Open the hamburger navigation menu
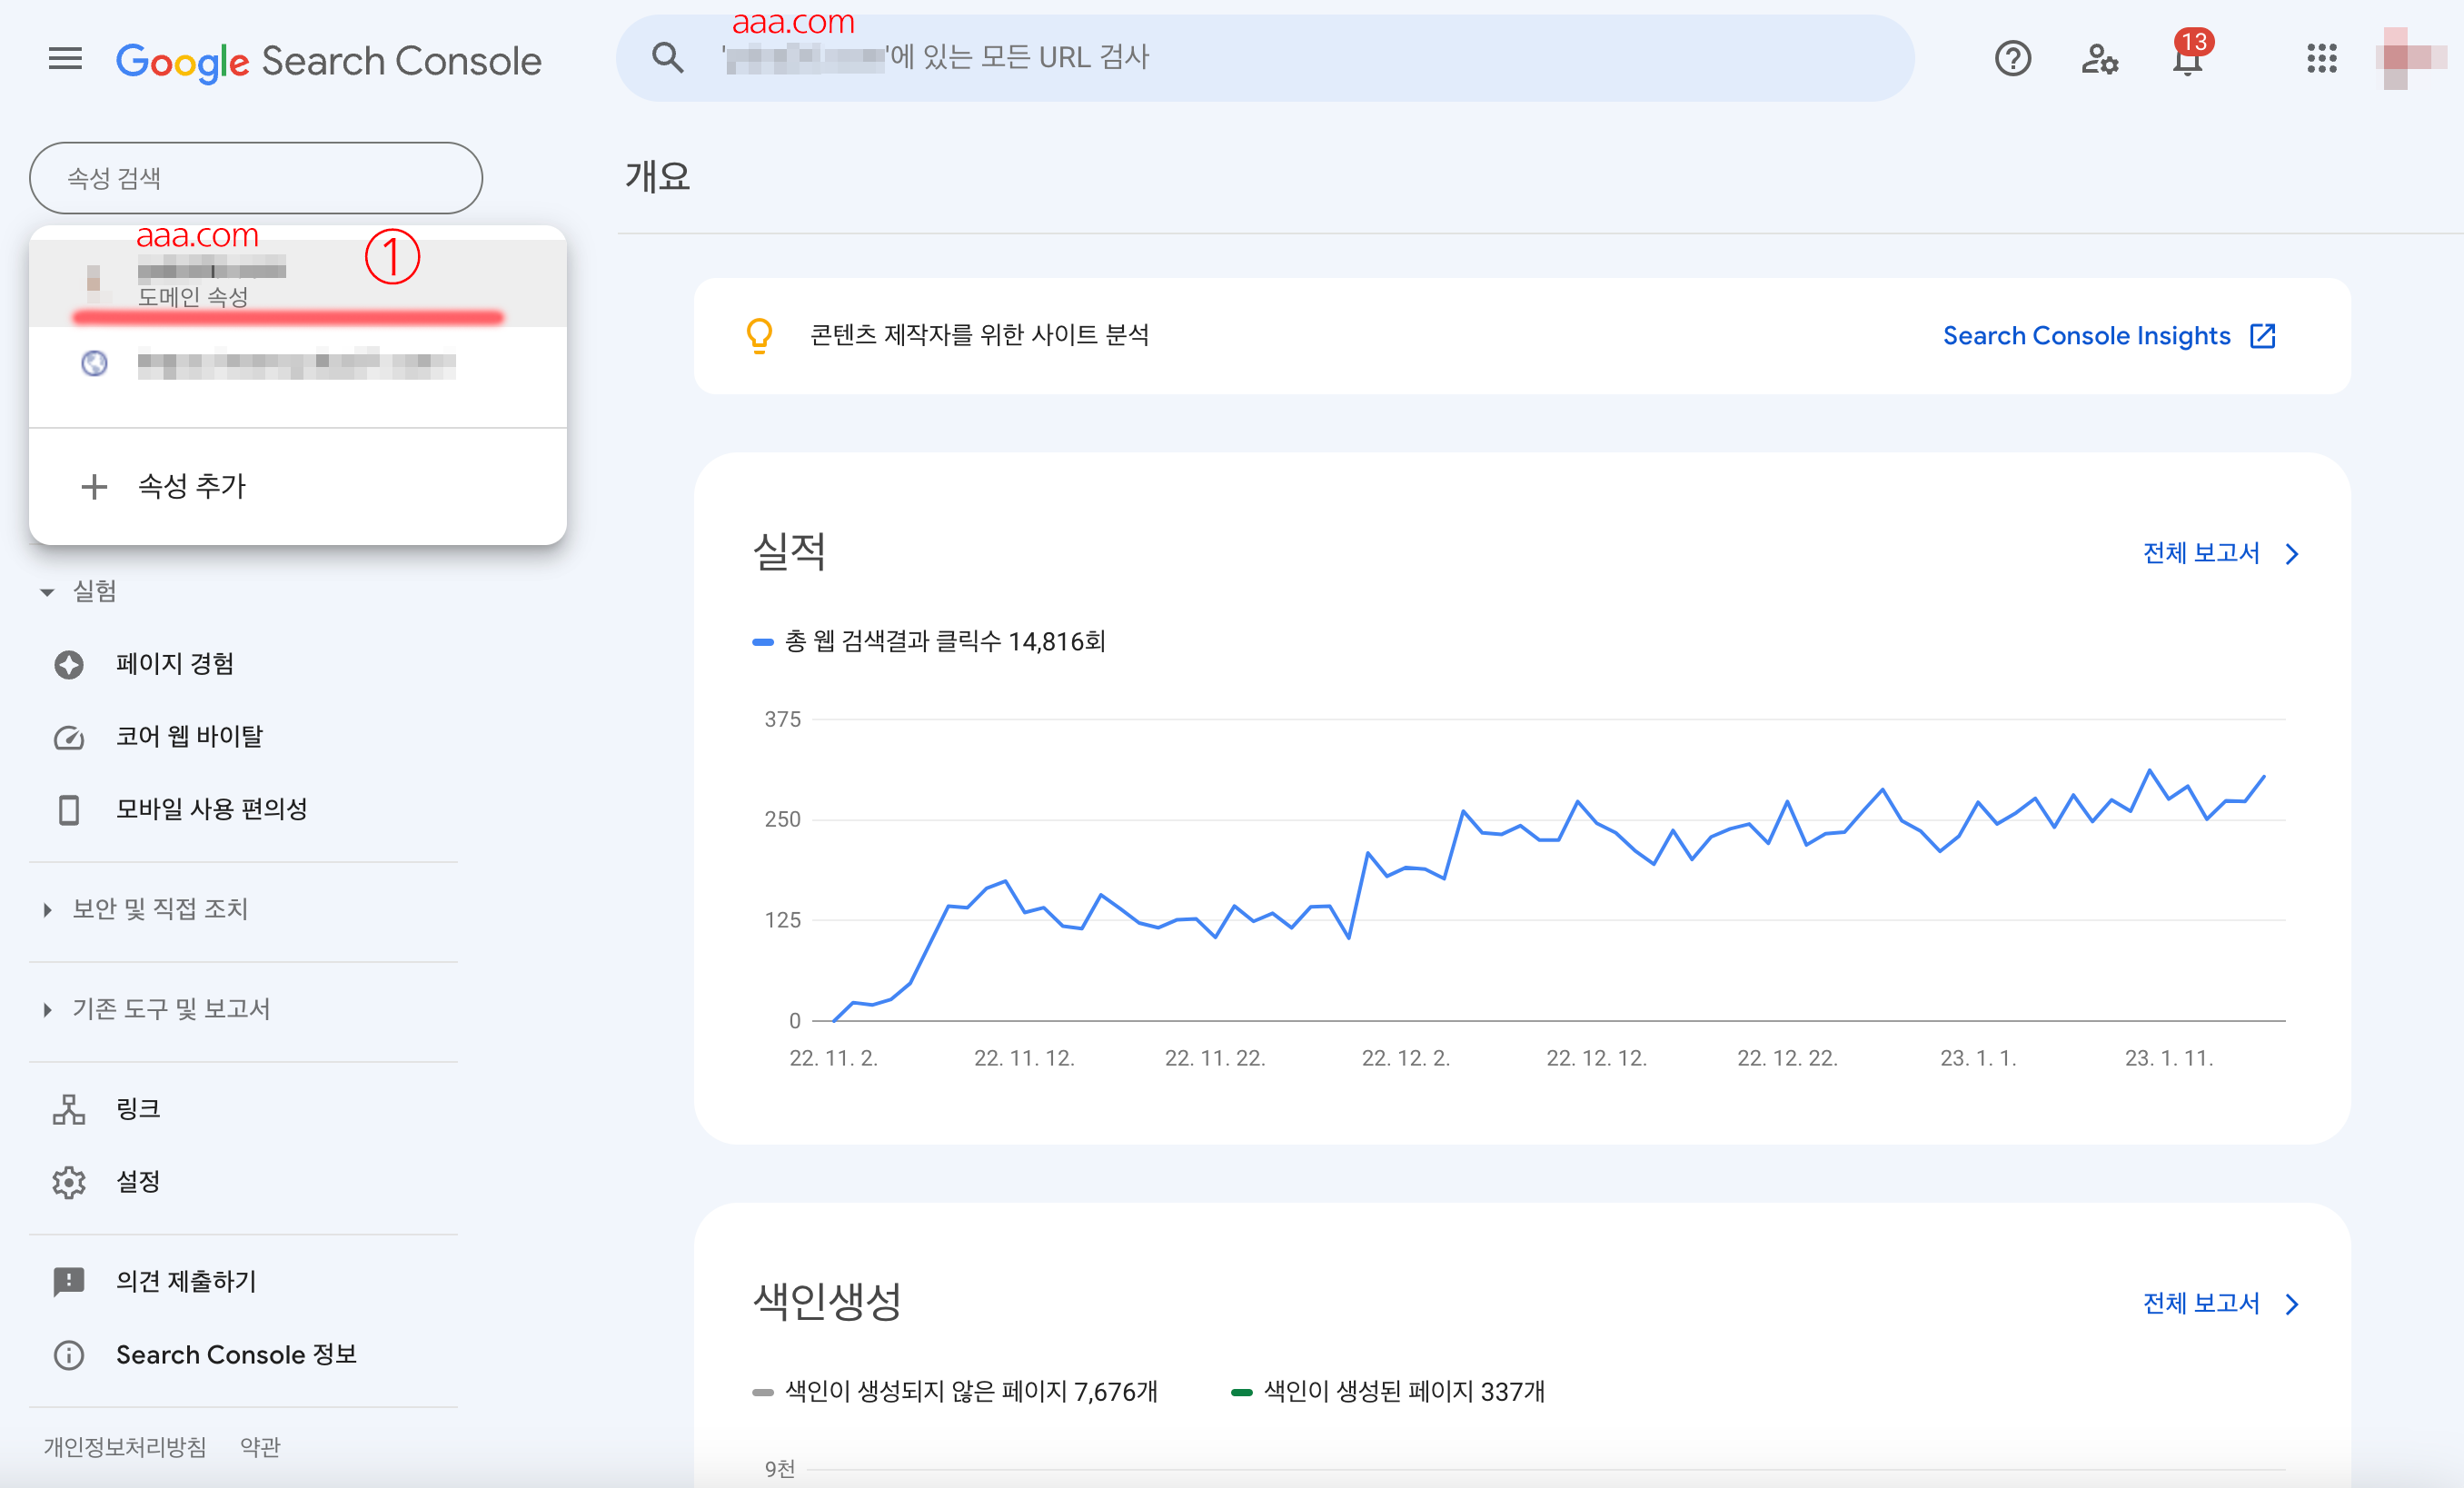Viewport: 2464px width, 1488px height. [65, 59]
